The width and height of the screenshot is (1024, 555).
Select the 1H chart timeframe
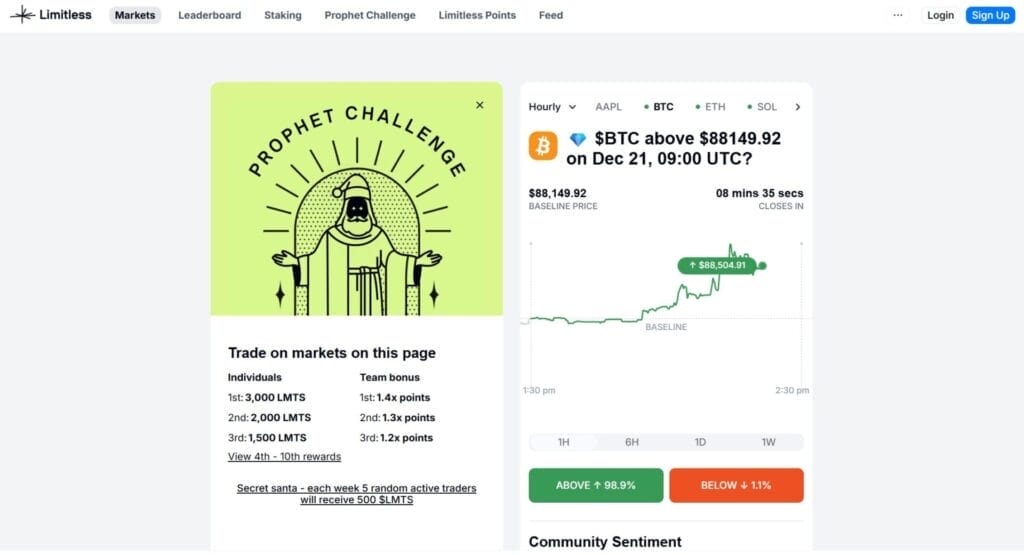tap(563, 442)
